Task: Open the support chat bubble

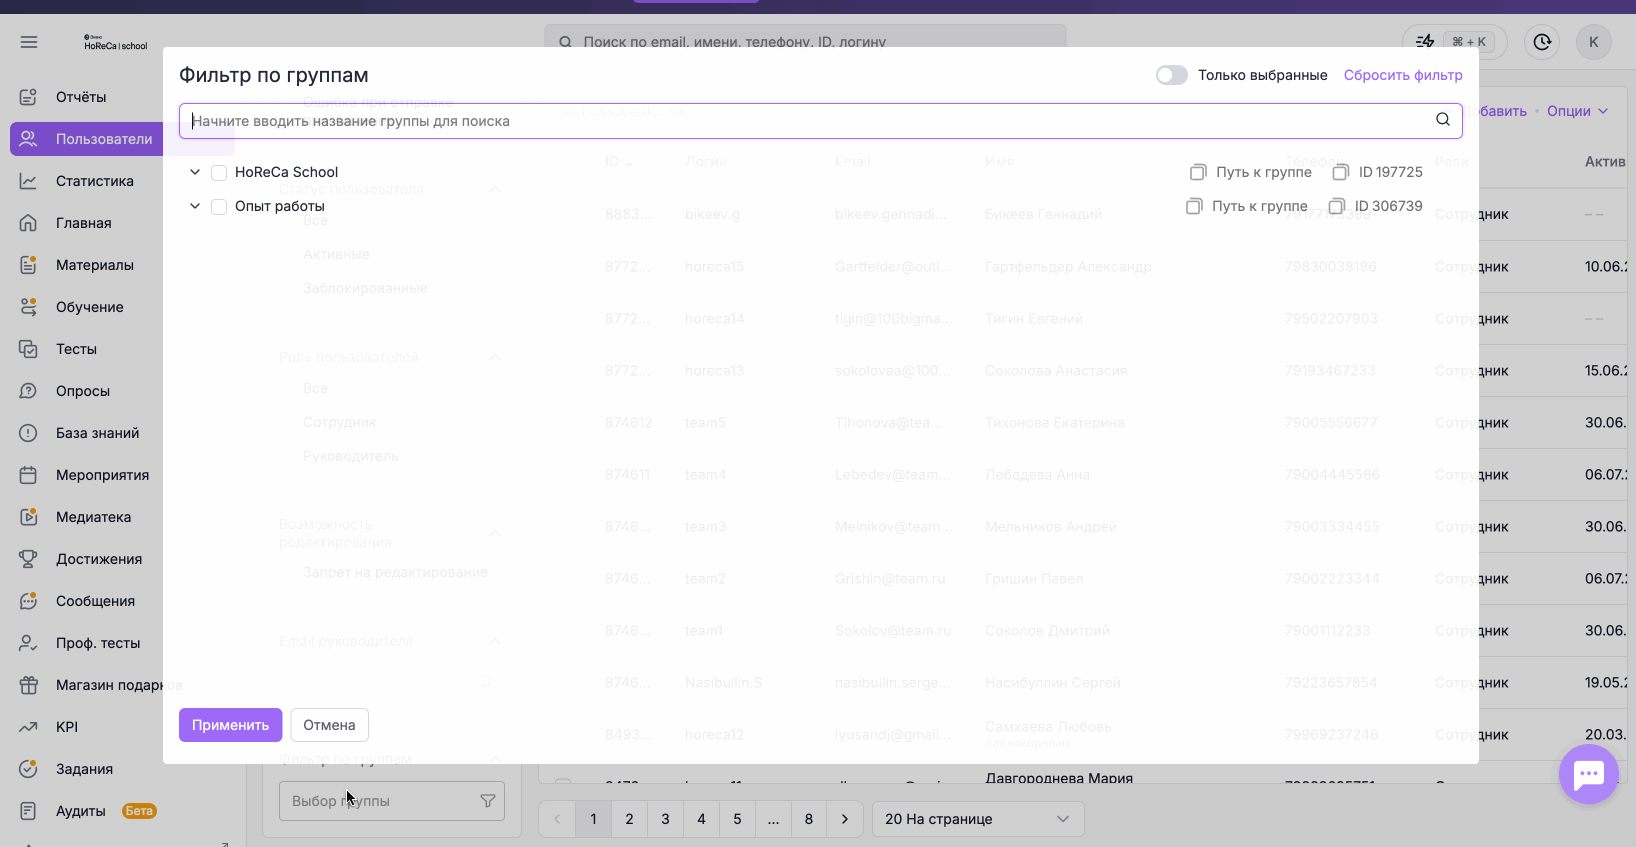Action: [x=1588, y=774]
